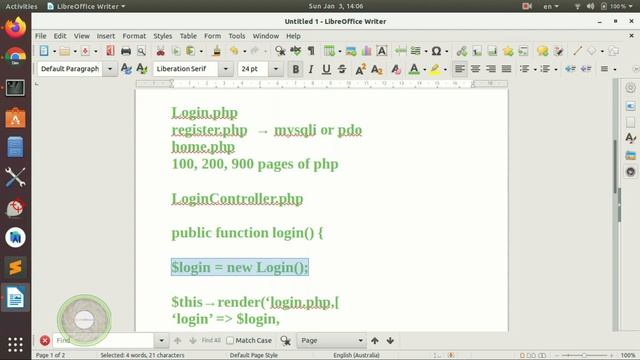Toggle formatting marks pilcrow icon
640x360 pixels.
311,51
